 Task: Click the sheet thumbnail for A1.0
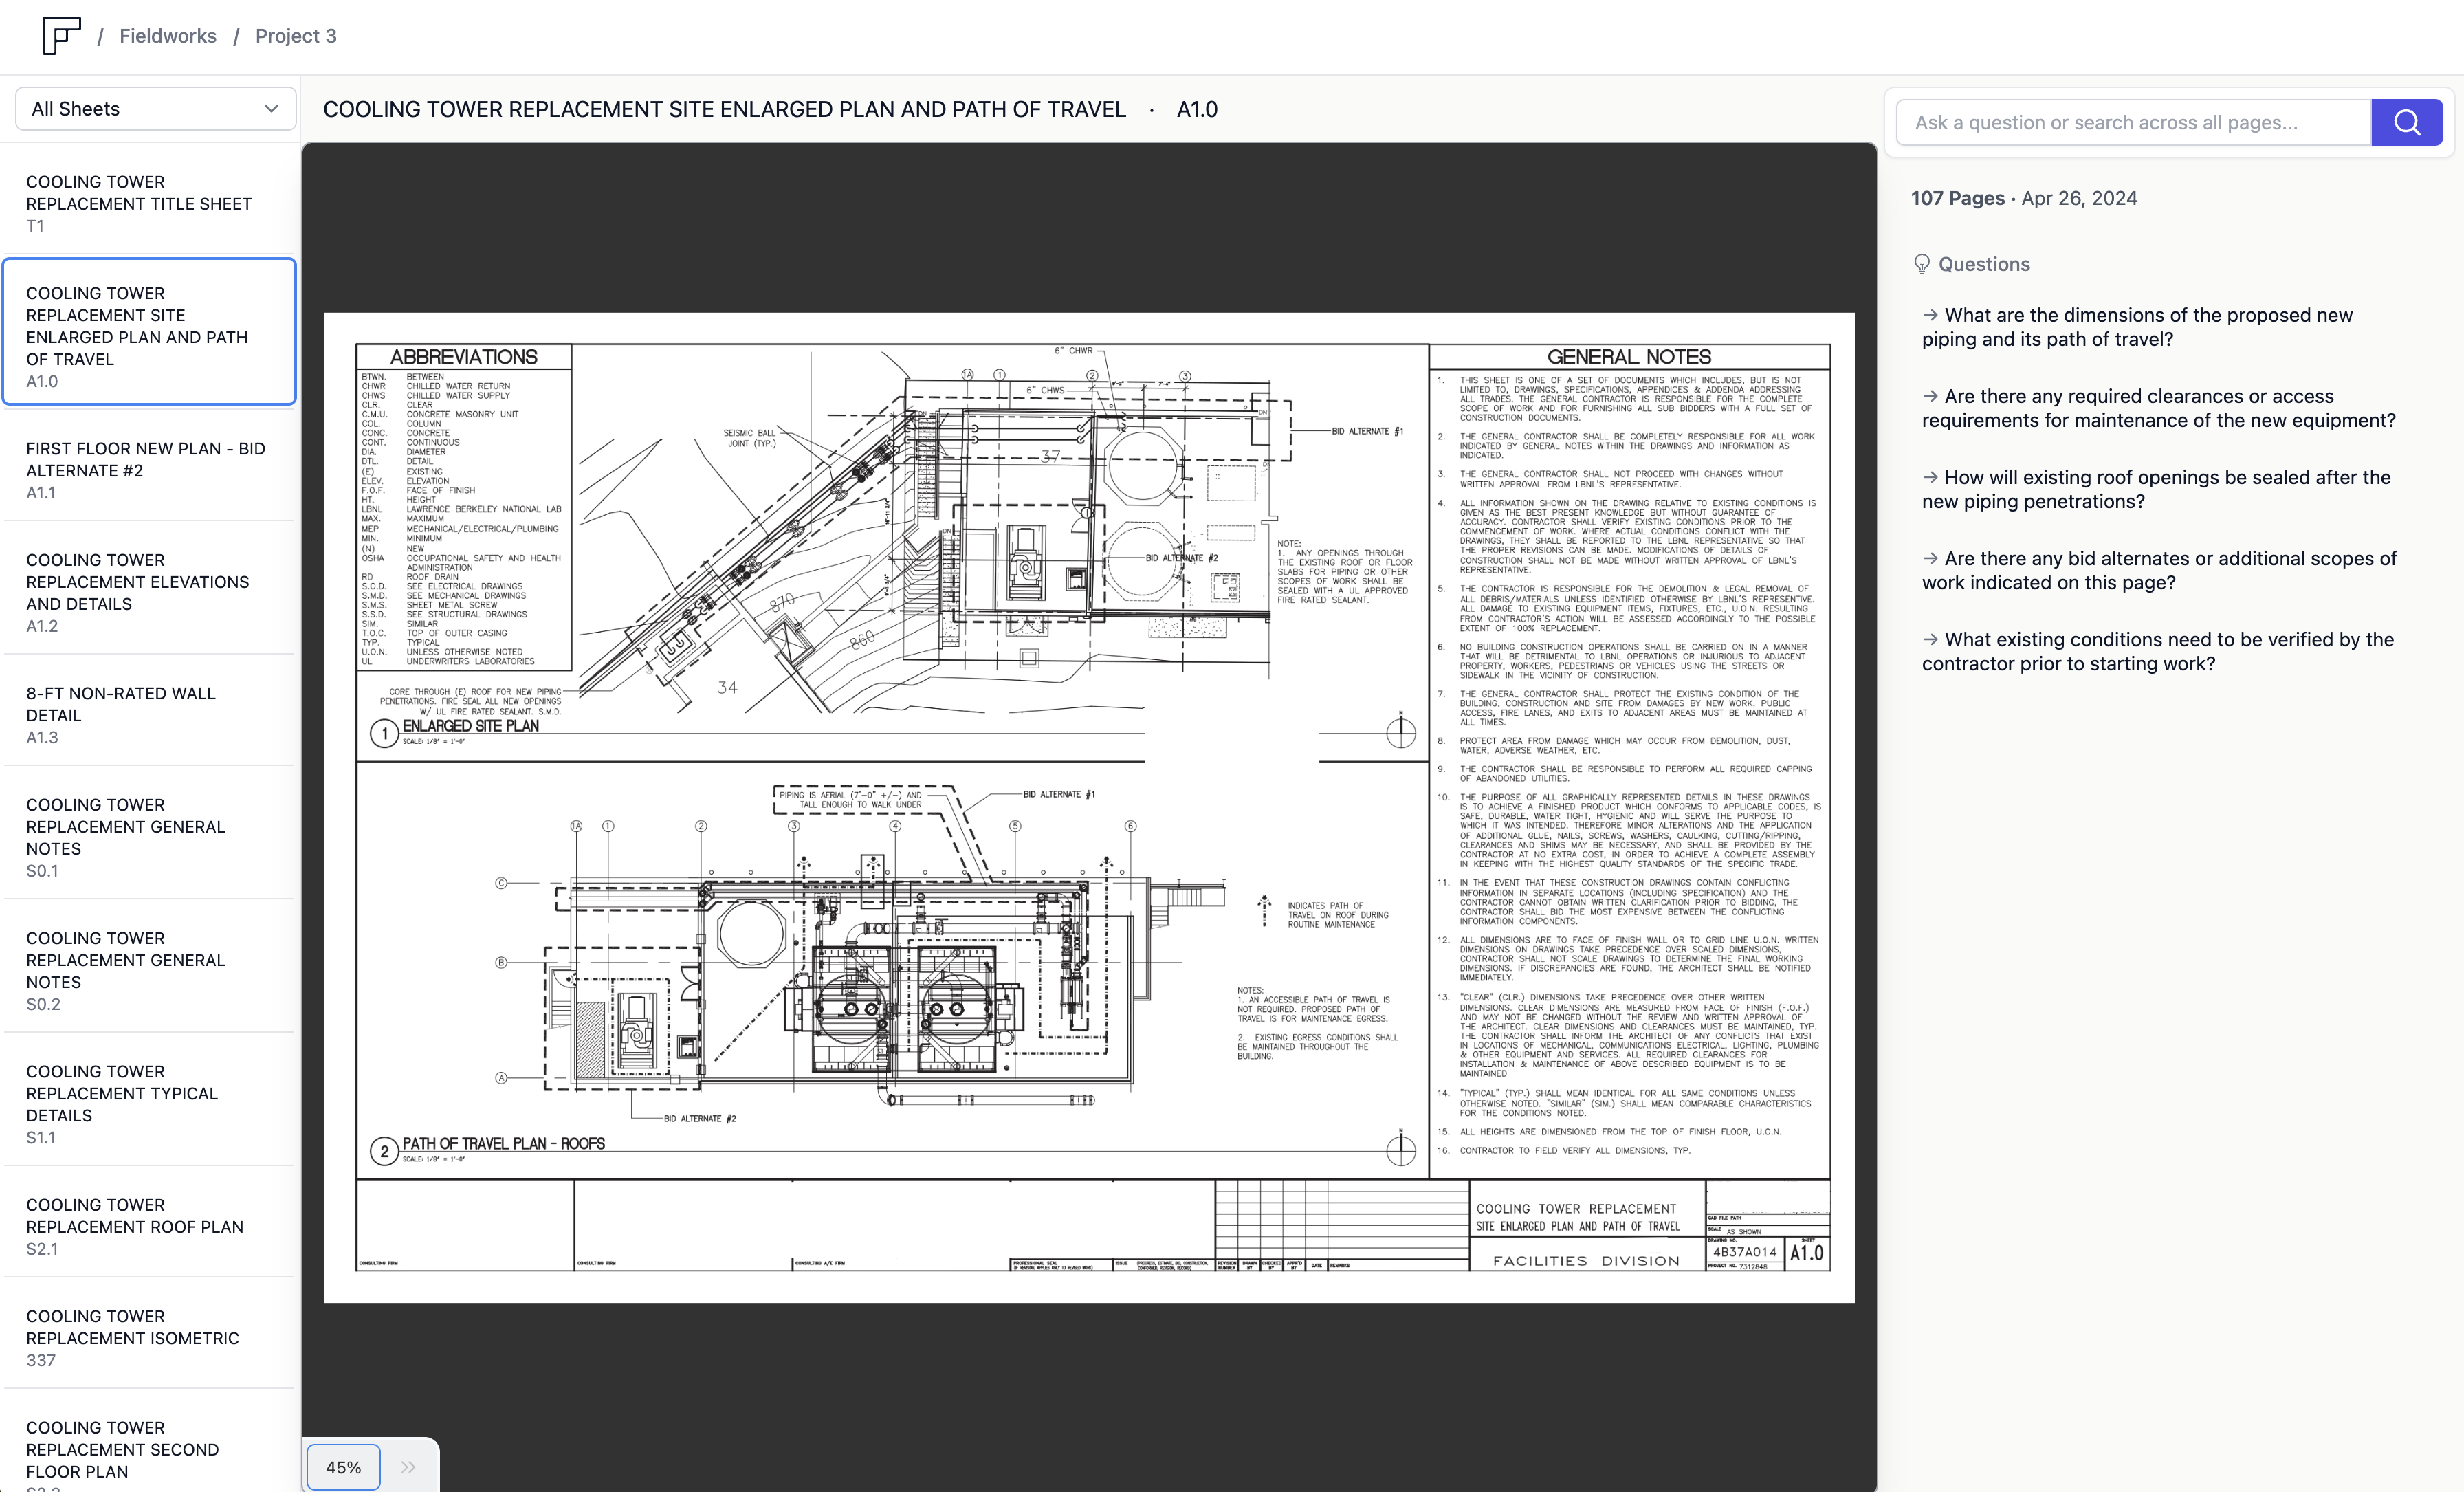(x=150, y=325)
